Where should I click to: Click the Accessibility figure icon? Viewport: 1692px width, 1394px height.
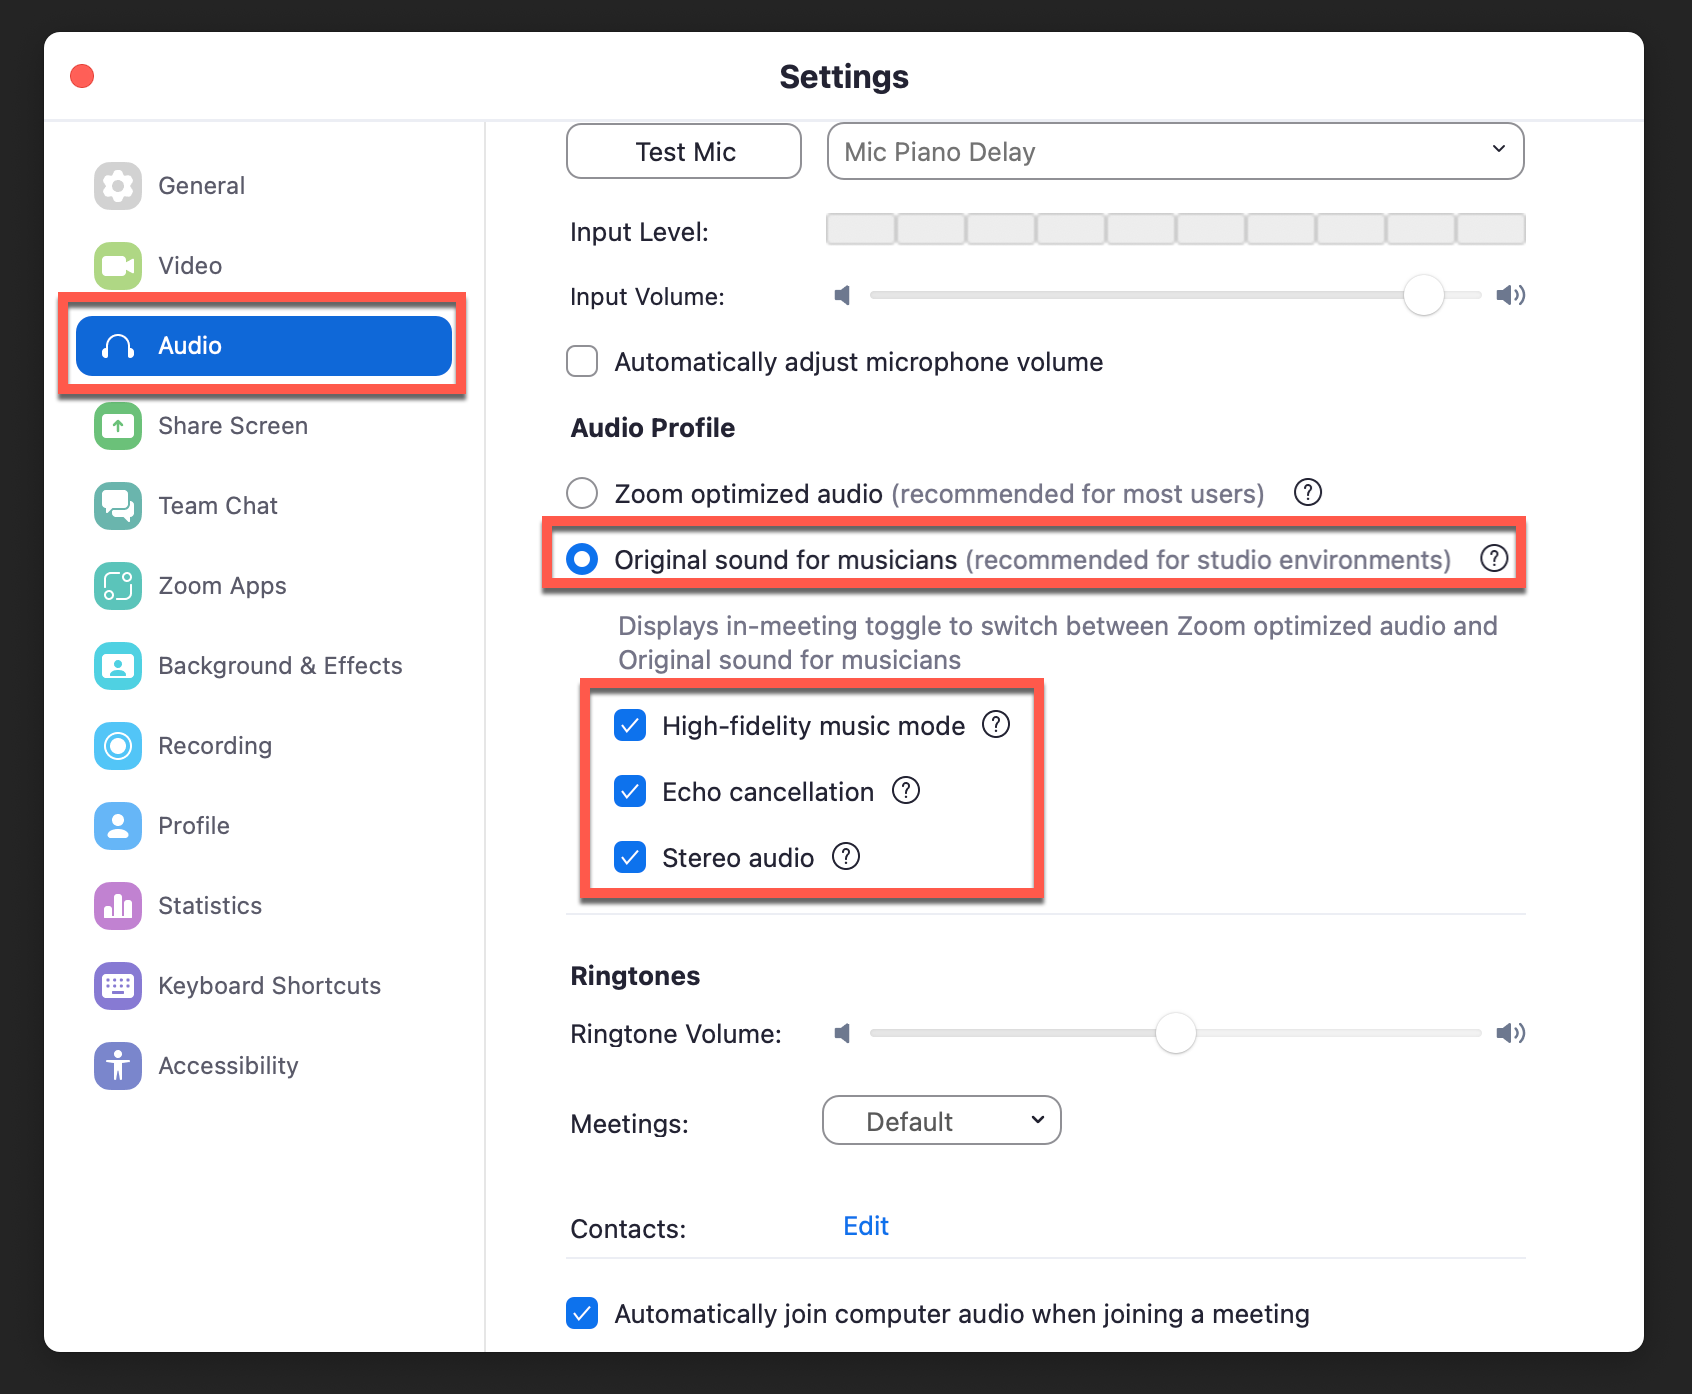coord(118,1066)
